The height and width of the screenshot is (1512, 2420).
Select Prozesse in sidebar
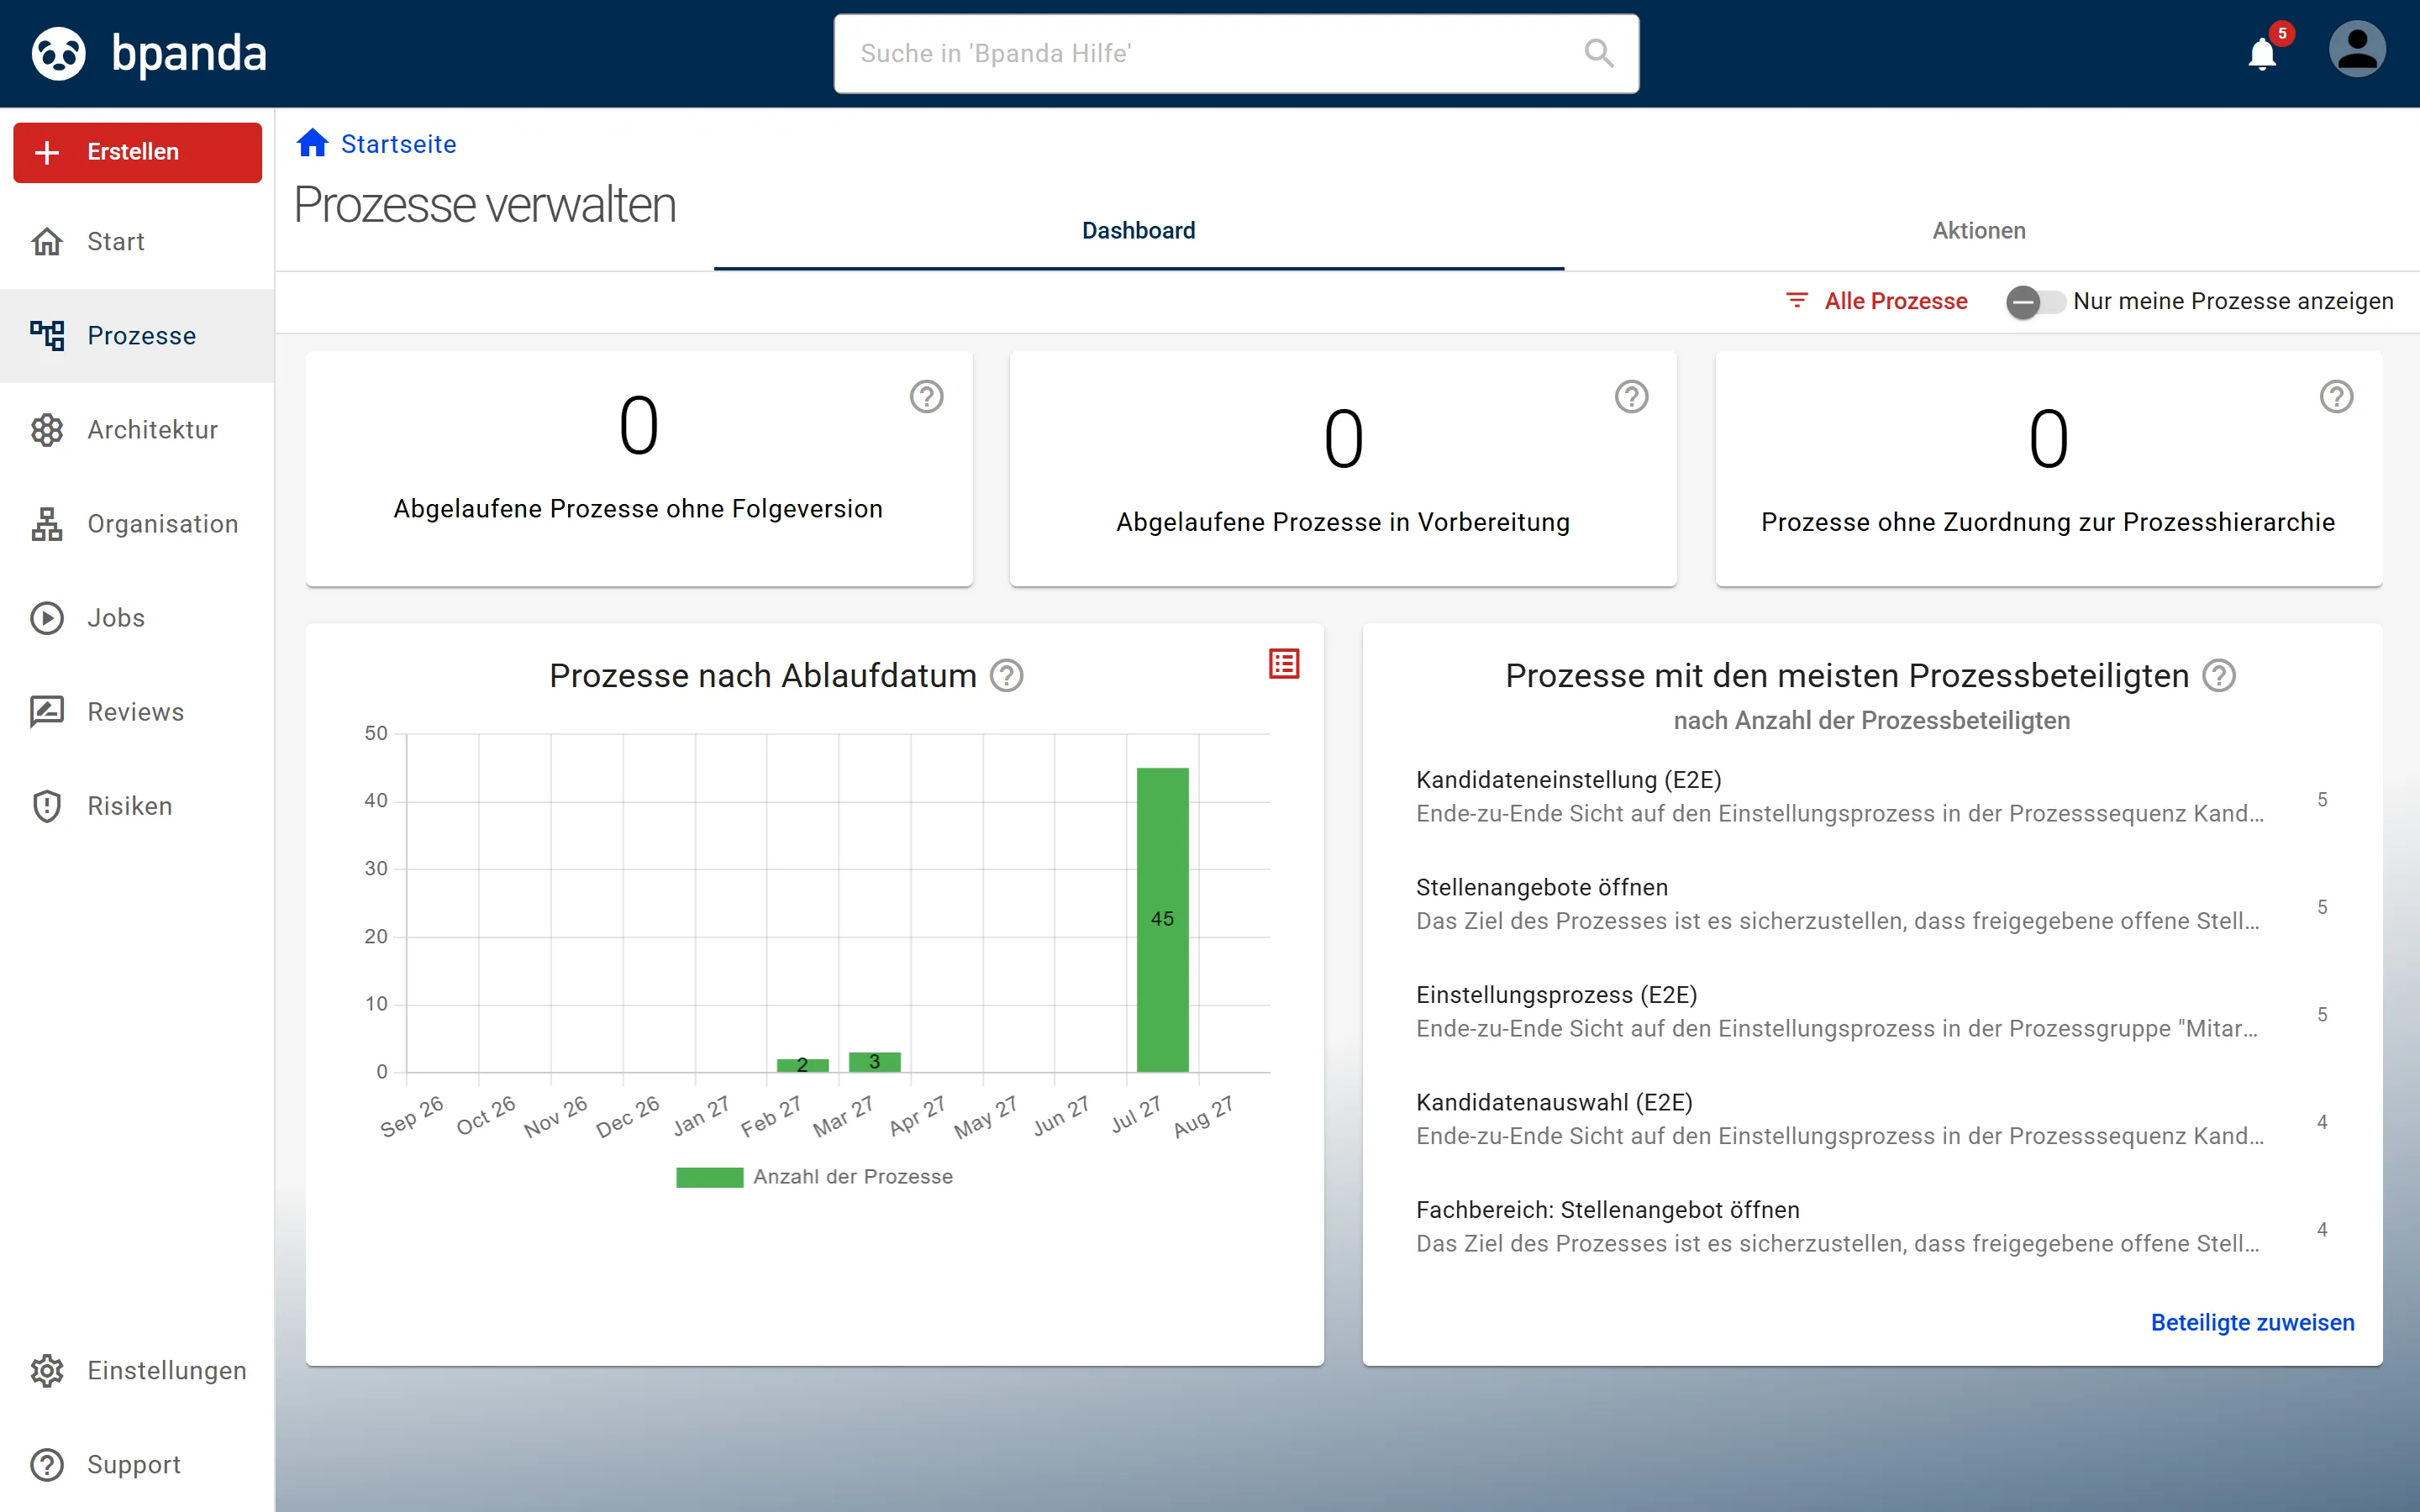(x=137, y=336)
